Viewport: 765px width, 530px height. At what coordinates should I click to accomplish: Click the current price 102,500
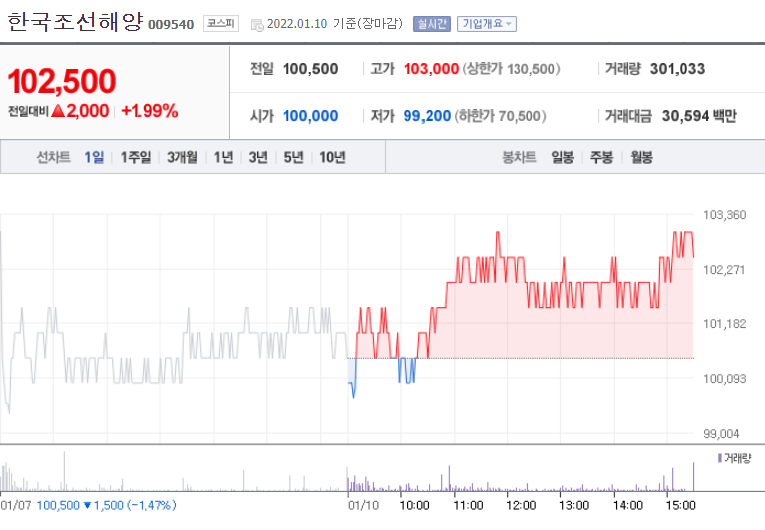pyautogui.click(x=62, y=81)
